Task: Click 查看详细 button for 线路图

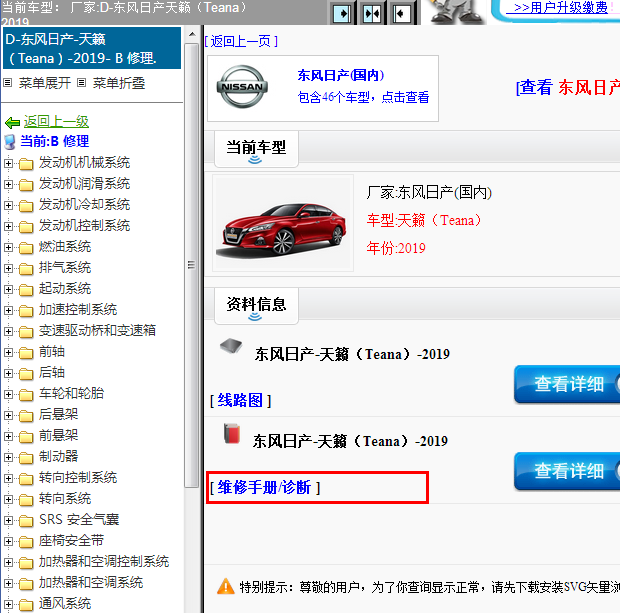Action: click(567, 384)
